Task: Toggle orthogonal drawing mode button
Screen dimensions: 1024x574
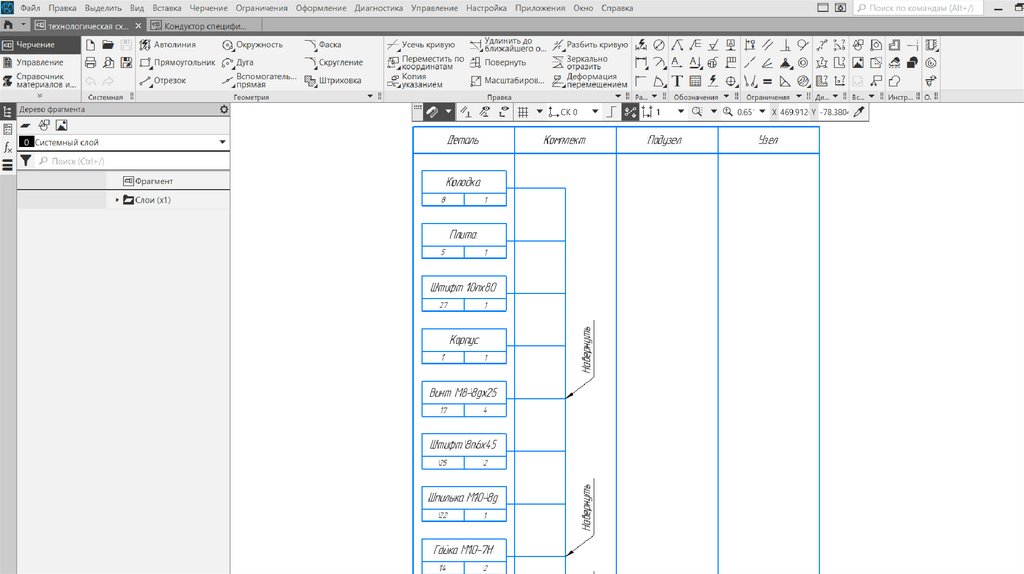Action: point(612,112)
